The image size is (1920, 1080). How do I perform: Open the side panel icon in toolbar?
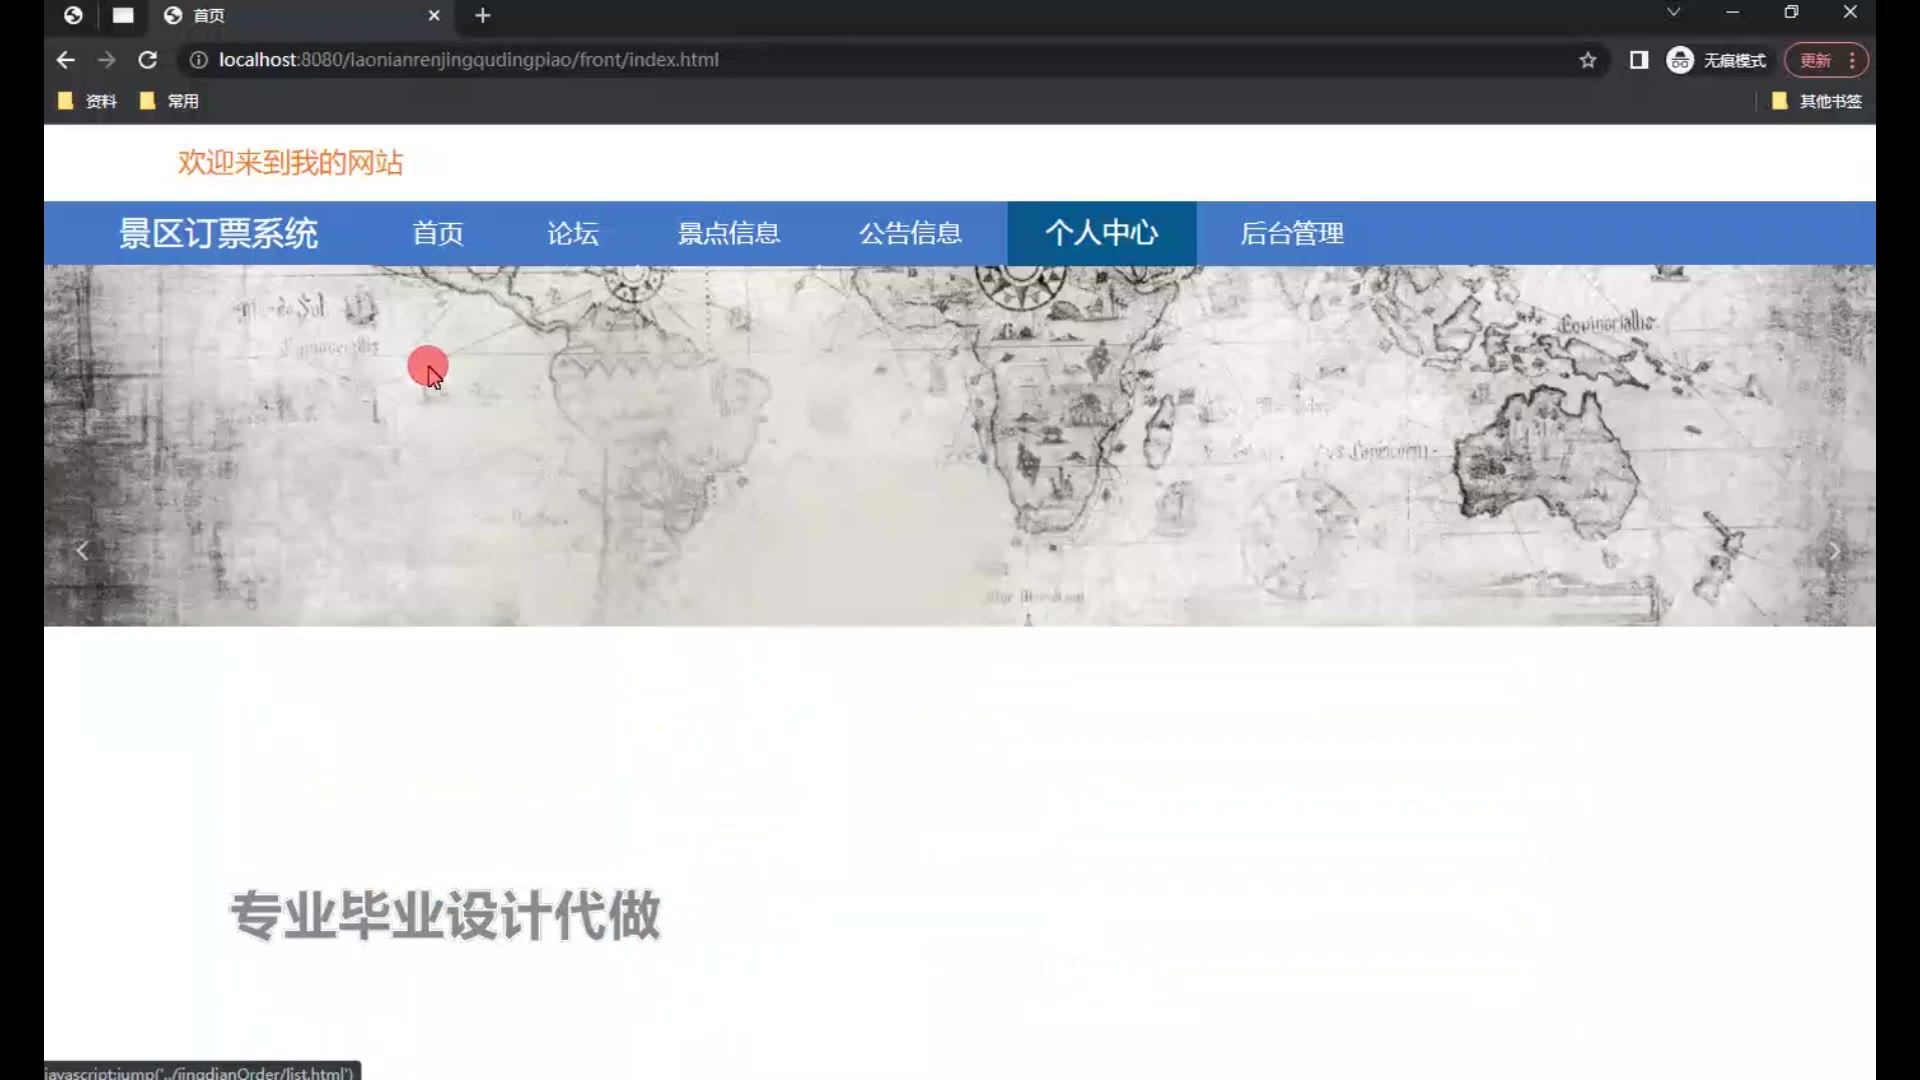tap(1639, 60)
